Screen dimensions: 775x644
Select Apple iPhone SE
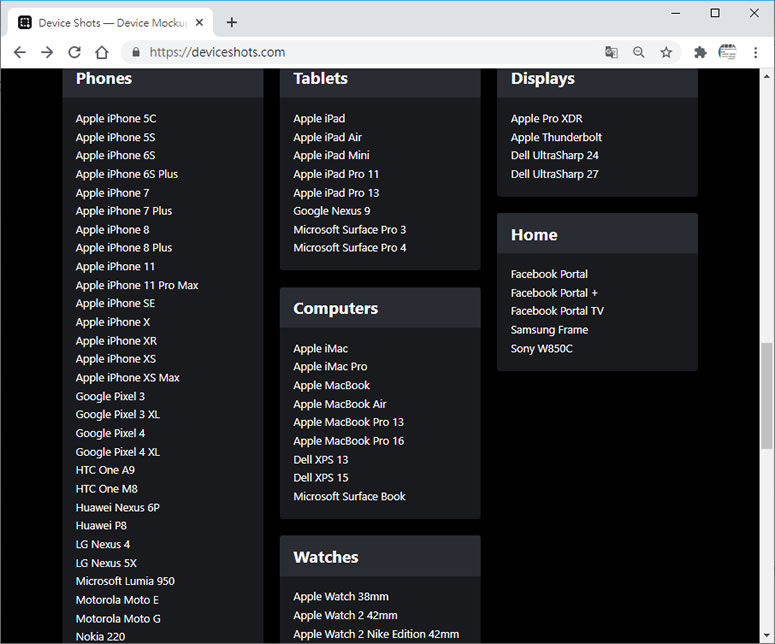(x=115, y=303)
